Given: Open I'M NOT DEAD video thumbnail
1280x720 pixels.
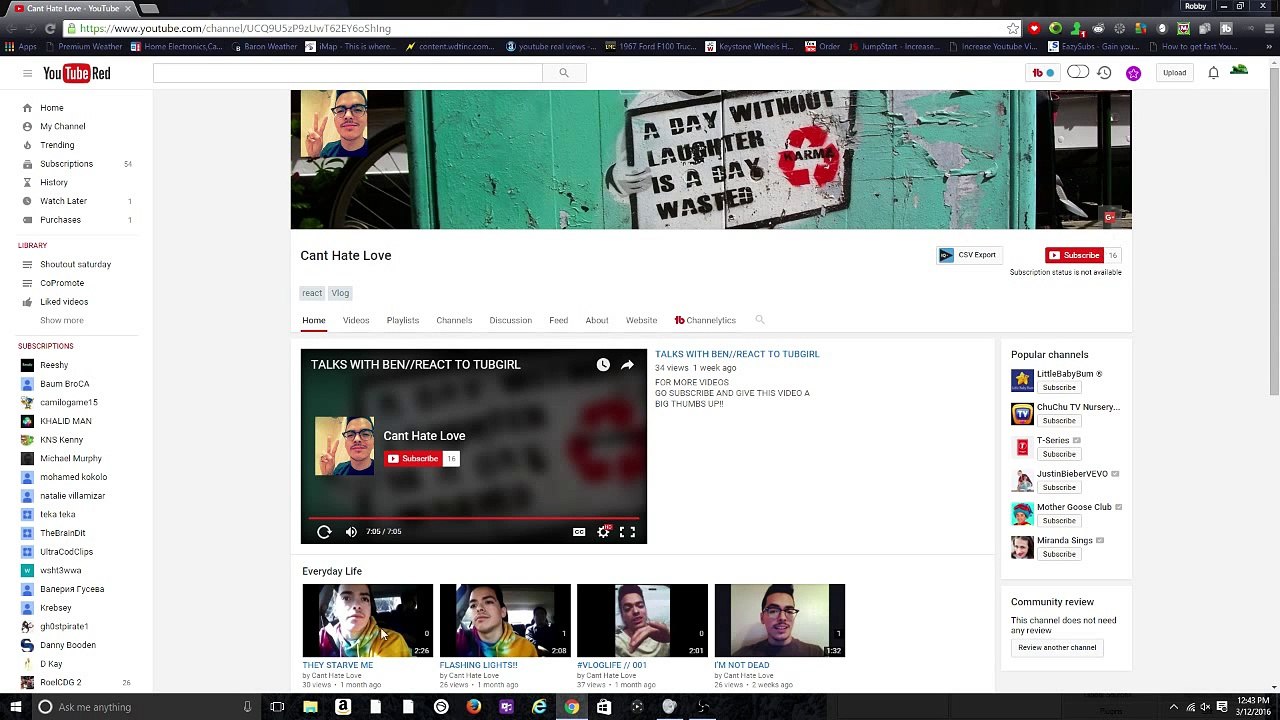Looking at the screenshot, I should (779, 621).
